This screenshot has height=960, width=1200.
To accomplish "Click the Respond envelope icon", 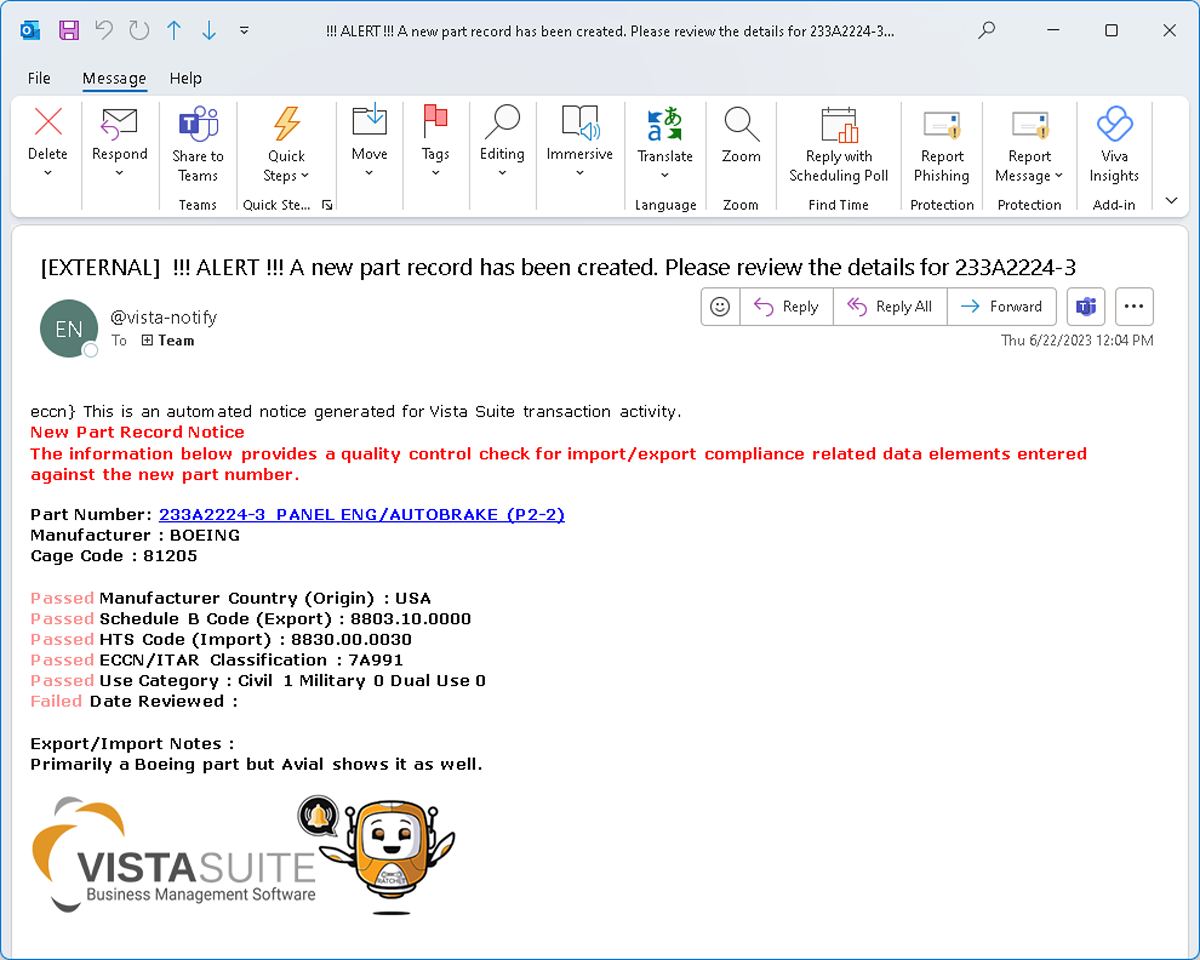I will tap(119, 122).
